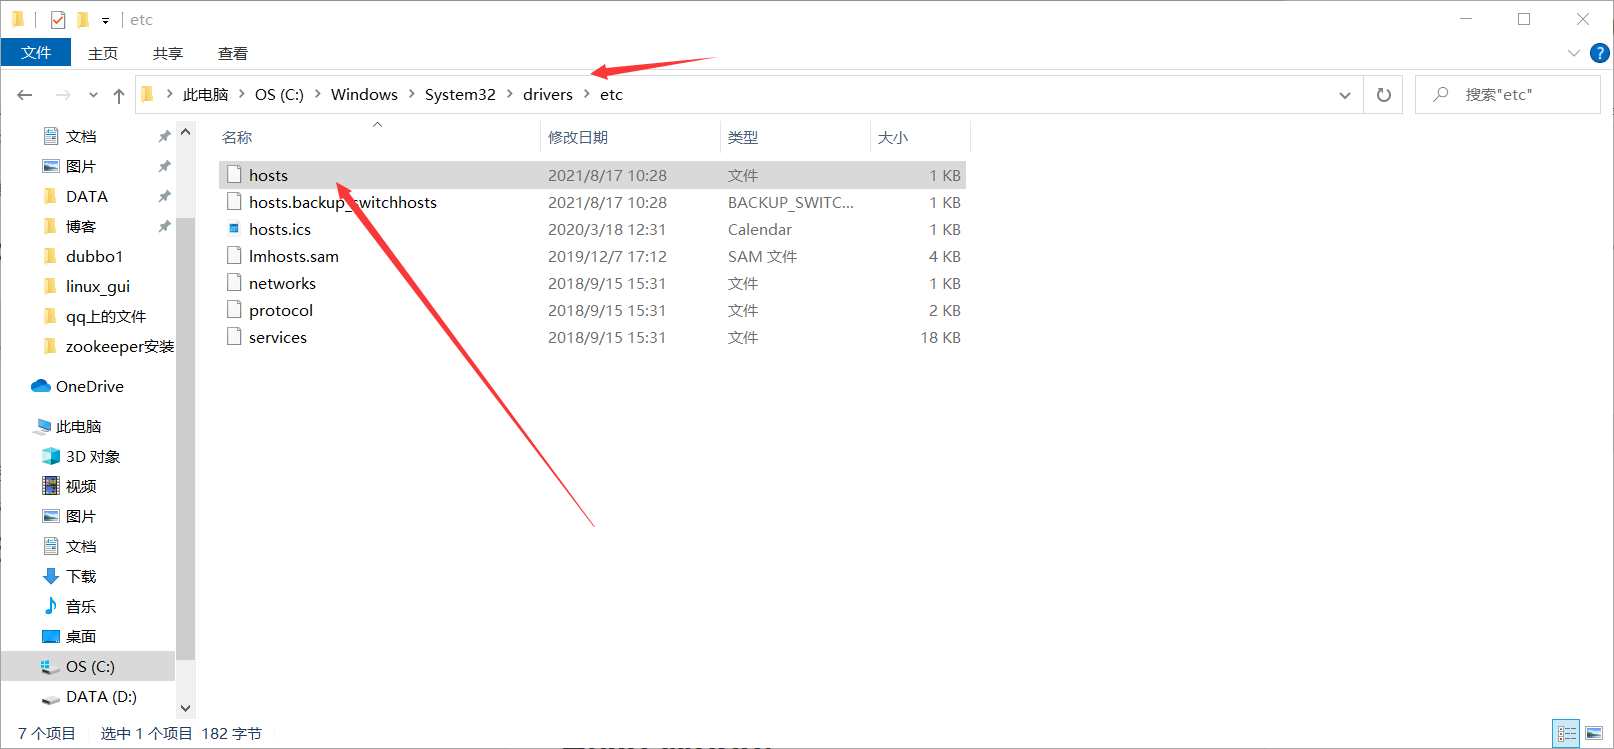
Task: Select the services file icon
Action: coord(234,337)
